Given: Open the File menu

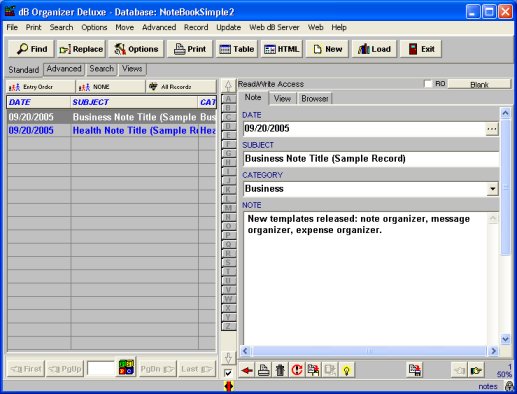Looking at the screenshot, I should [12, 27].
